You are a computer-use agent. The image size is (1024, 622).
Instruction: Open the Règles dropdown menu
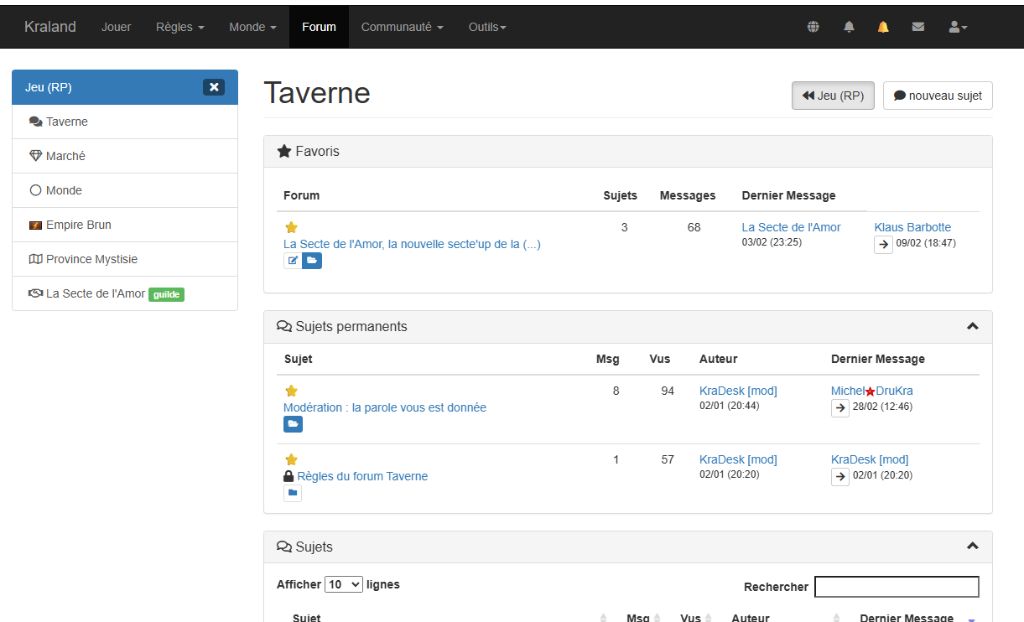coord(180,27)
